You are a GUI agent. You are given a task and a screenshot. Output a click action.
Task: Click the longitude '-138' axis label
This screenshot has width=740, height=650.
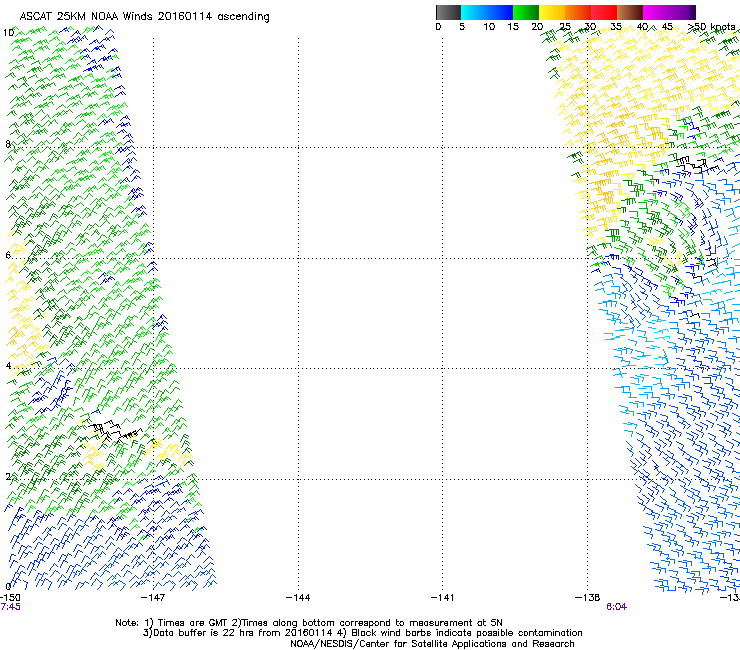(588, 598)
